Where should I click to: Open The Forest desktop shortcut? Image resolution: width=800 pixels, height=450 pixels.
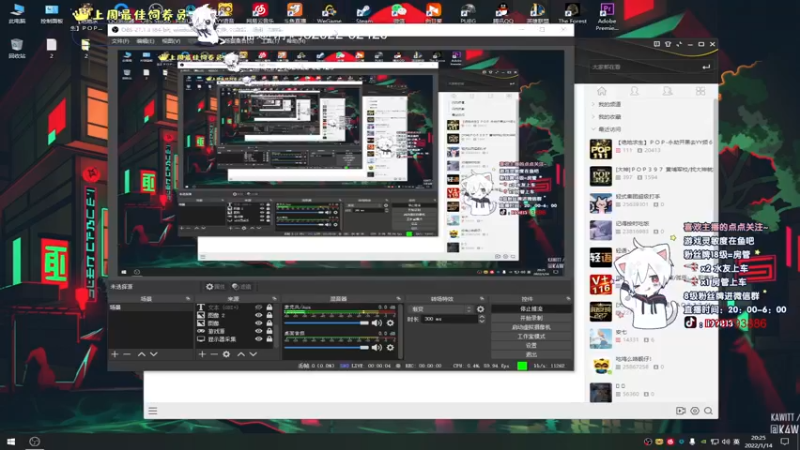click(x=572, y=12)
